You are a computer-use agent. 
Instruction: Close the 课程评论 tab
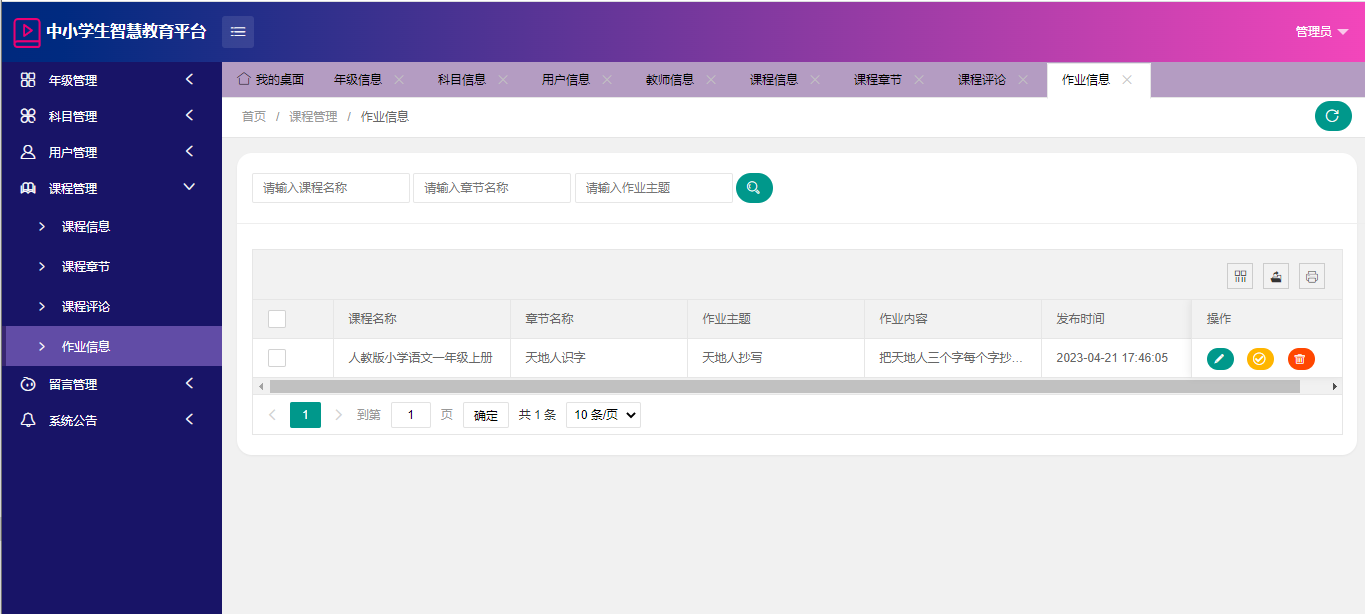tap(1023, 80)
